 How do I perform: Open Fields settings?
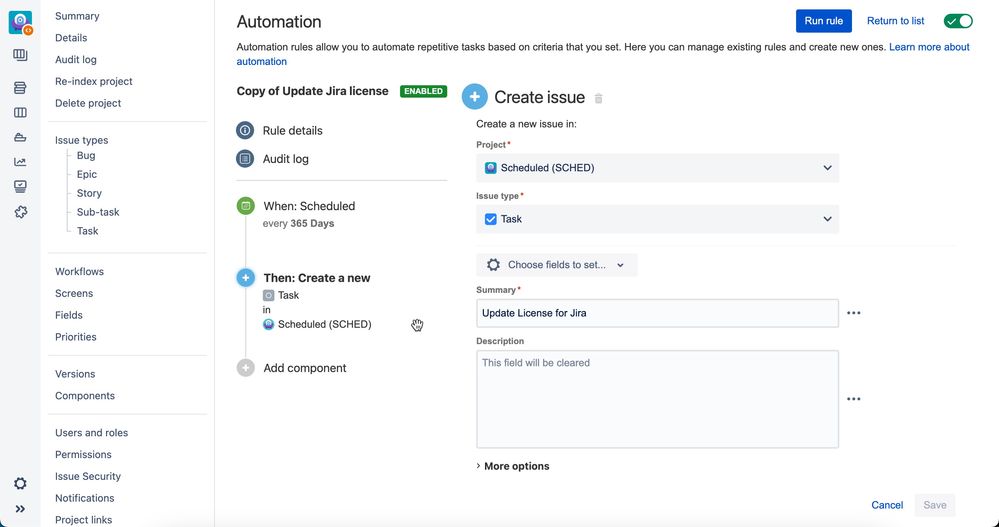coord(69,315)
